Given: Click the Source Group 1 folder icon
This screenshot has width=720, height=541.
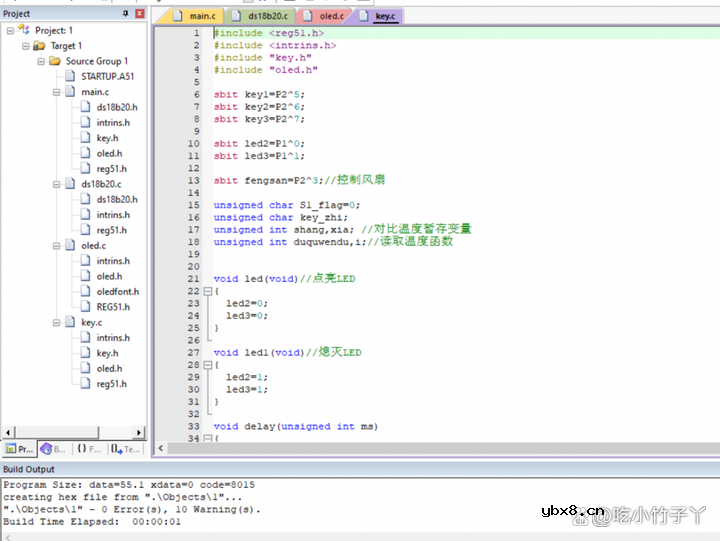Looking at the screenshot, I should pyautogui.click(x=55, y=61).
